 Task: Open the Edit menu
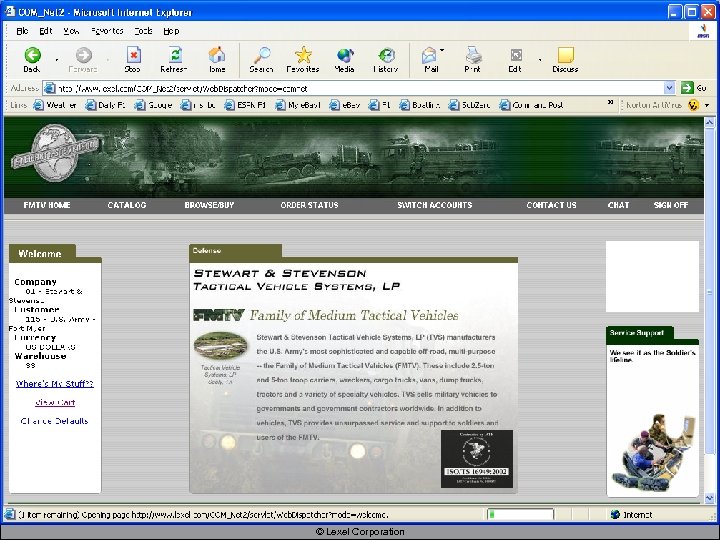coord(45,31)
